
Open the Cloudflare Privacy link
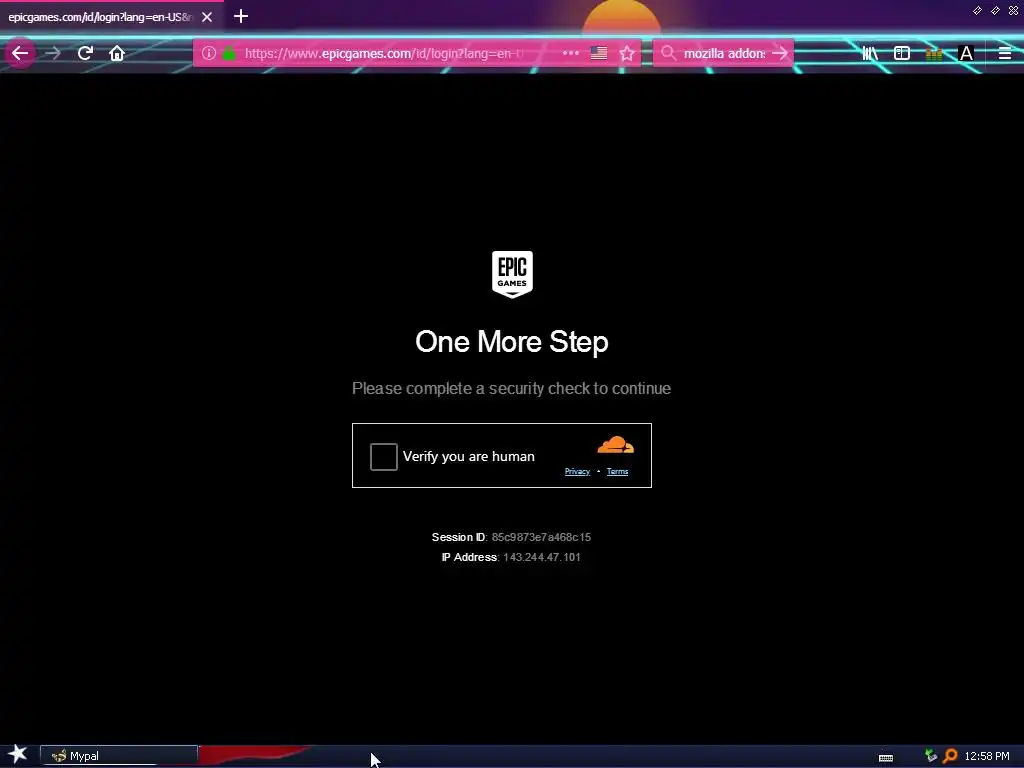(577, 472)
